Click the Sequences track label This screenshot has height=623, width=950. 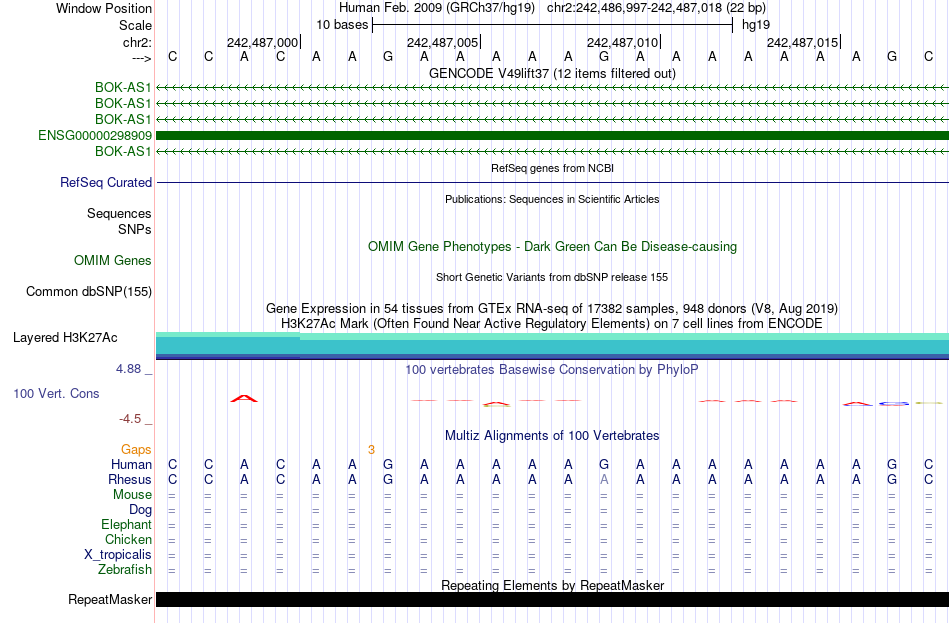point(119,213)
